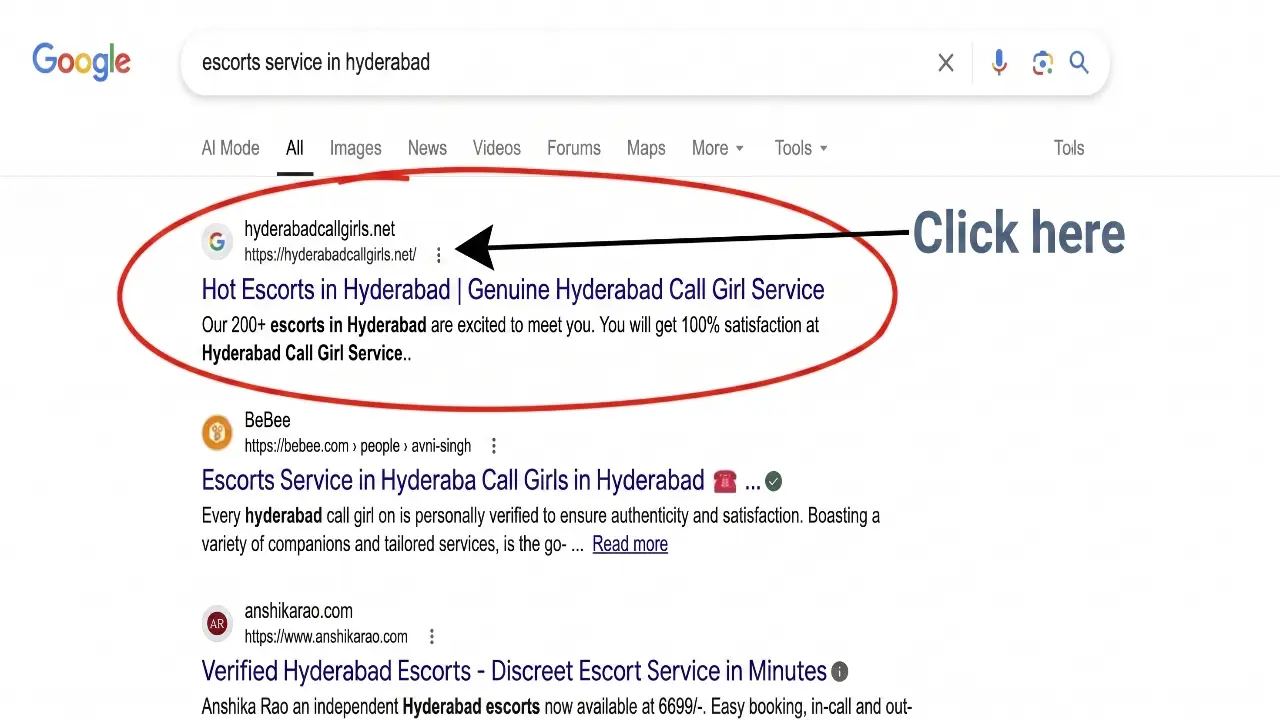
Task: Click the Tools button without an arrow
Action: pos(1069,148)
